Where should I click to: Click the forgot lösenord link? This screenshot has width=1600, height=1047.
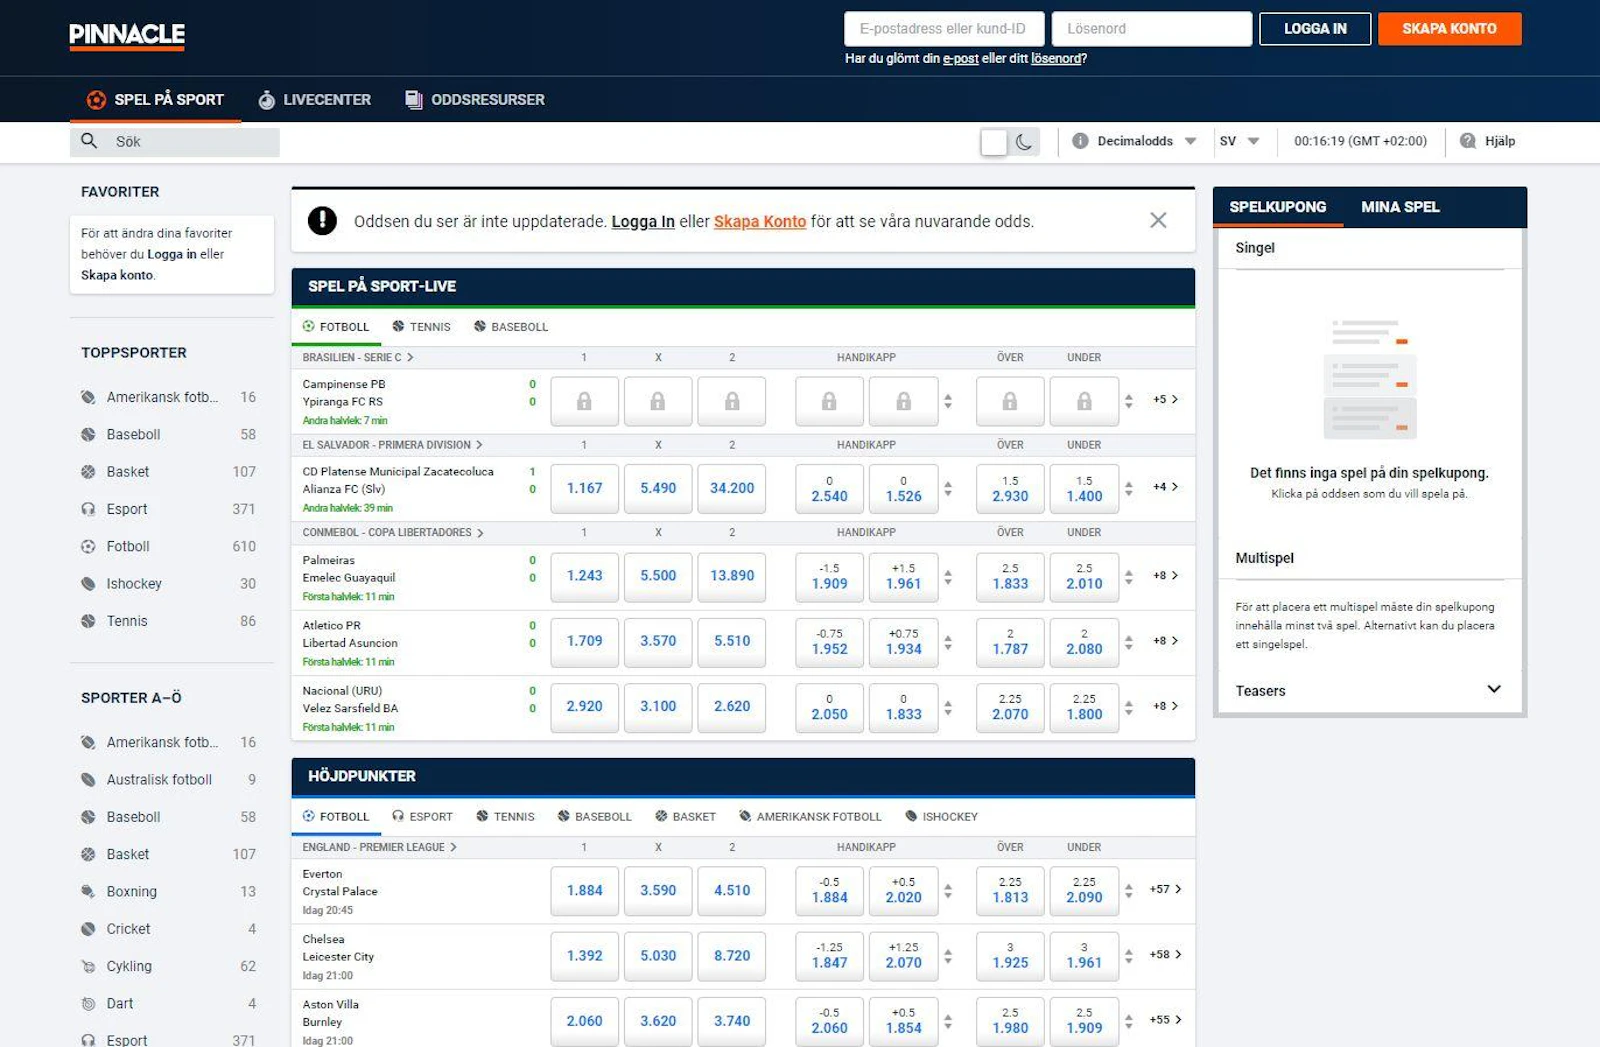[x=1056, y=59]
